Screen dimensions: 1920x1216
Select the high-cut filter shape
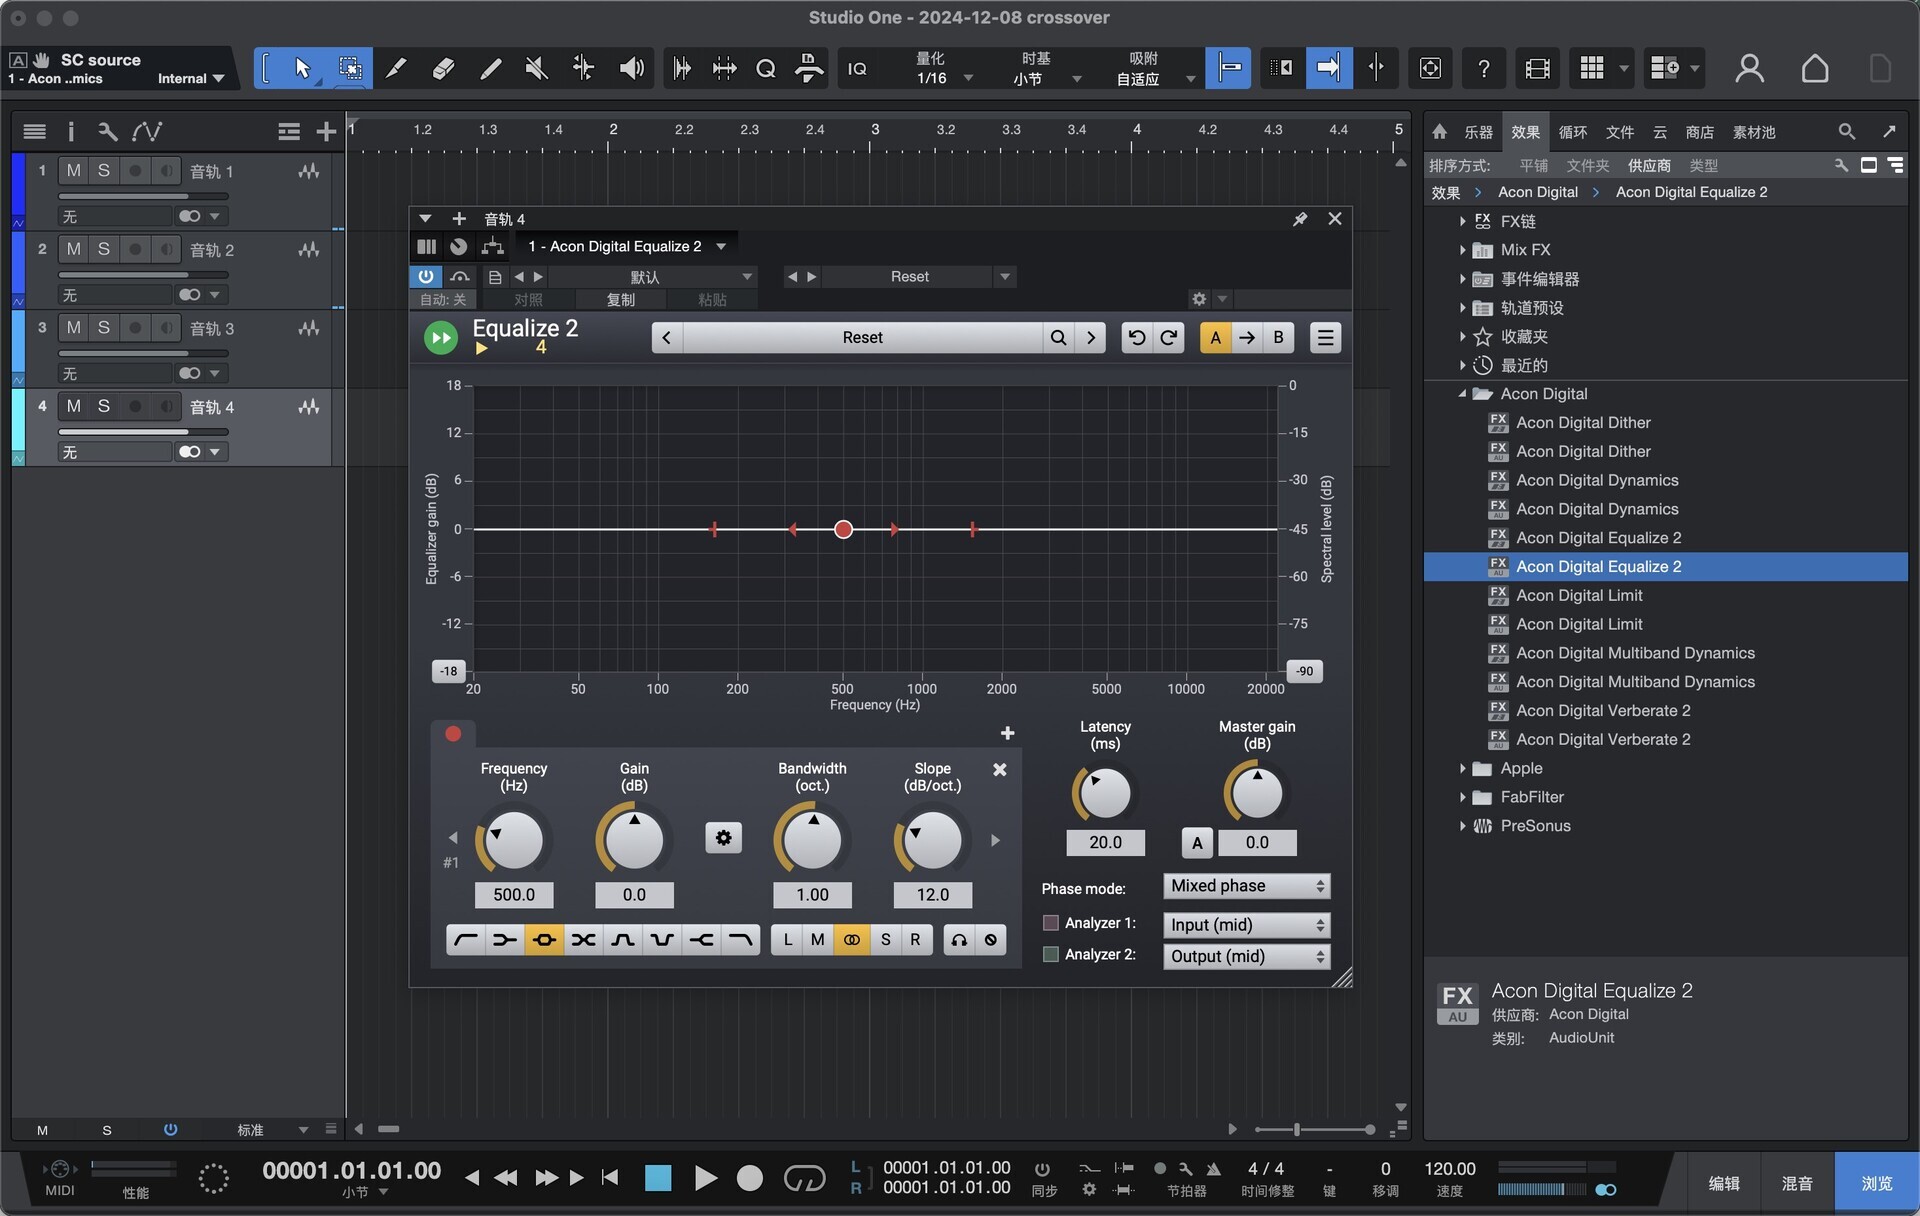click(x=741, y=940)
